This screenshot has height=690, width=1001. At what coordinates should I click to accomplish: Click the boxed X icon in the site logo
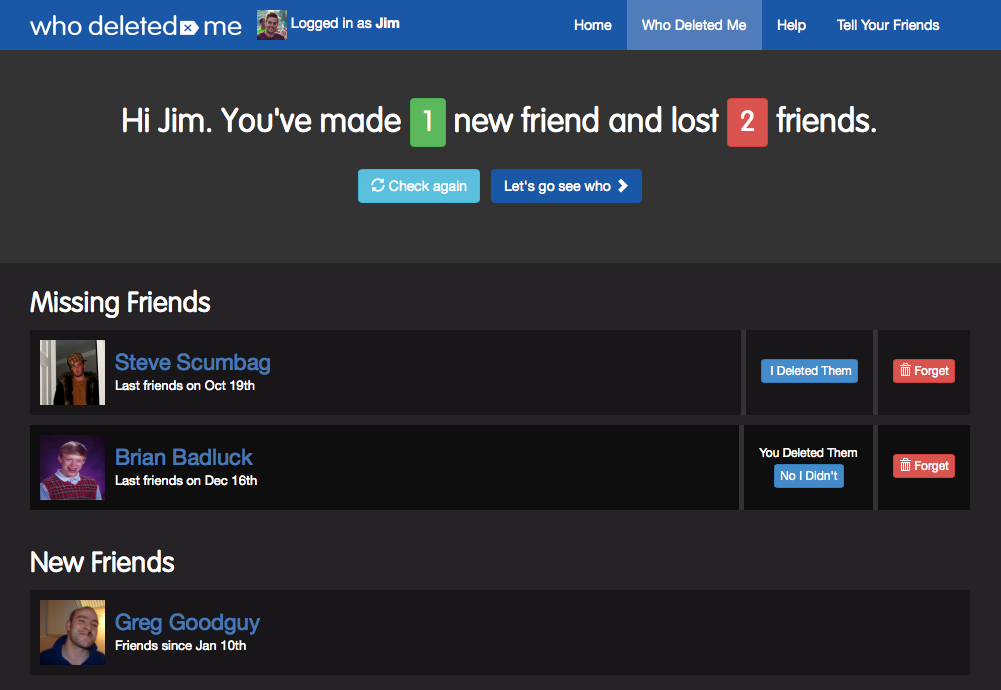tap(186, 27)
